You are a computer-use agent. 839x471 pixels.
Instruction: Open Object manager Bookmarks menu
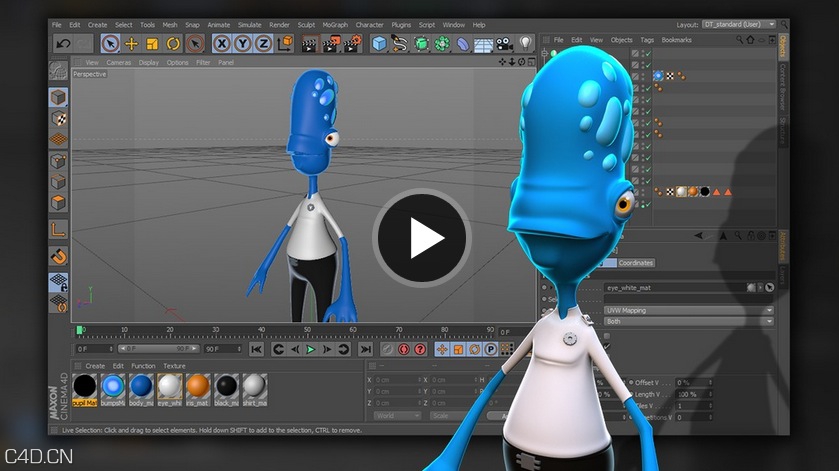tap(676, 40)
